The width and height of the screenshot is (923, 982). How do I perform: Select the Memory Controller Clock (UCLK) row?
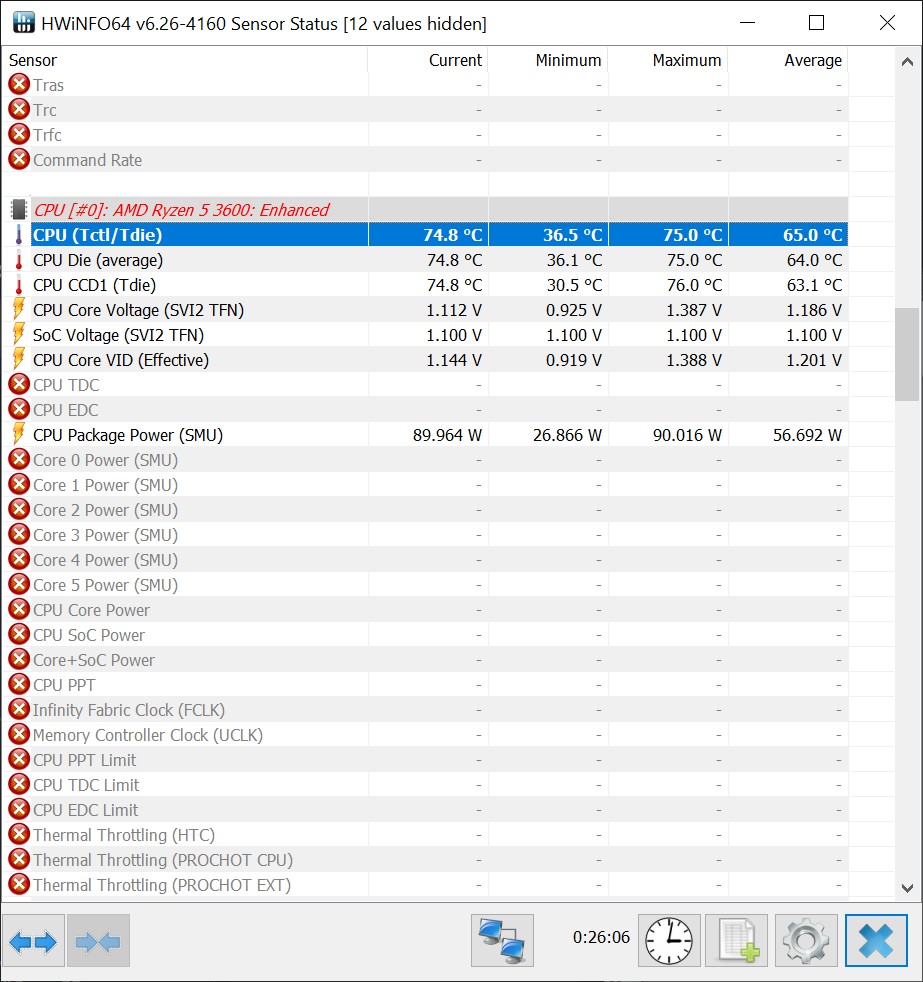(x=425, y=735)
